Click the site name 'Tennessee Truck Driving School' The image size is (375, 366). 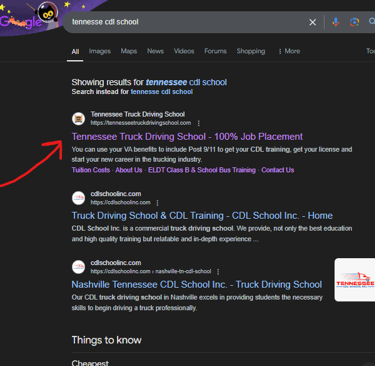[x=138, y=114]
